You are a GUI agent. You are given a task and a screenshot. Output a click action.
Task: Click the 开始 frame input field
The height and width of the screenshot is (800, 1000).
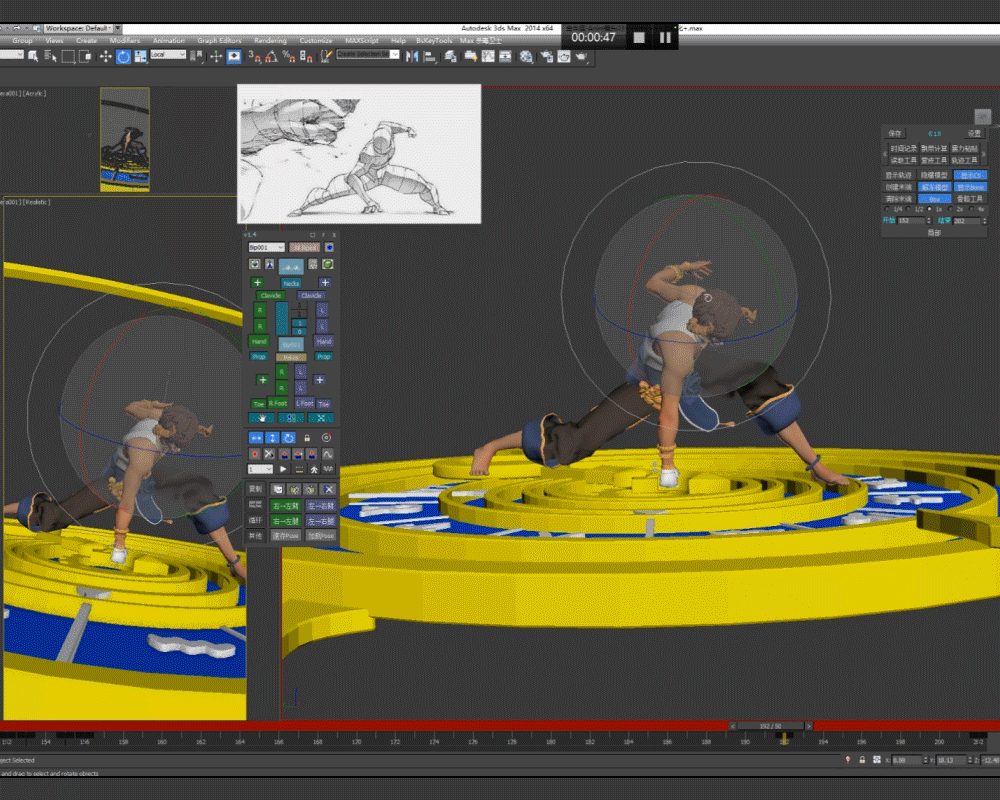point(910,221)
